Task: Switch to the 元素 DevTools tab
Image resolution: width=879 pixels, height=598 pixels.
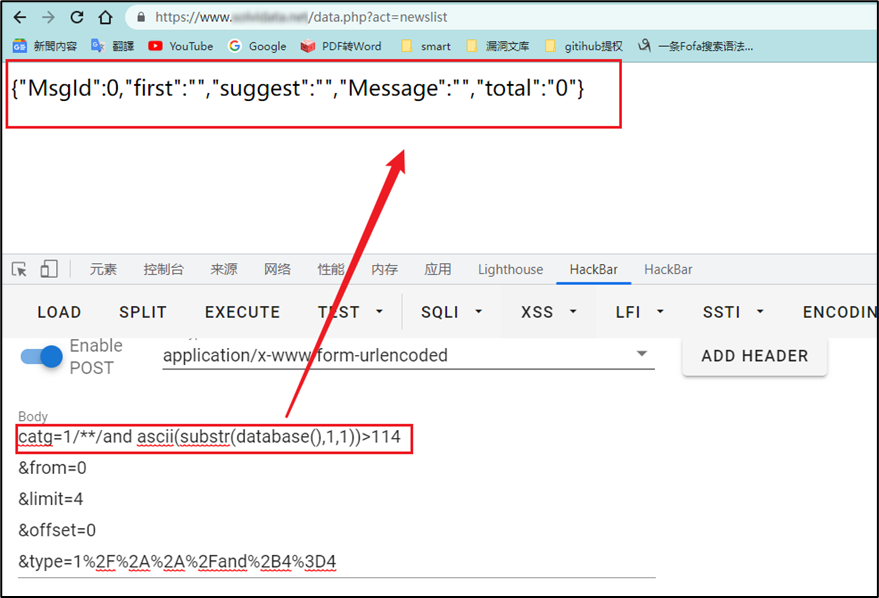Action: 103,270
